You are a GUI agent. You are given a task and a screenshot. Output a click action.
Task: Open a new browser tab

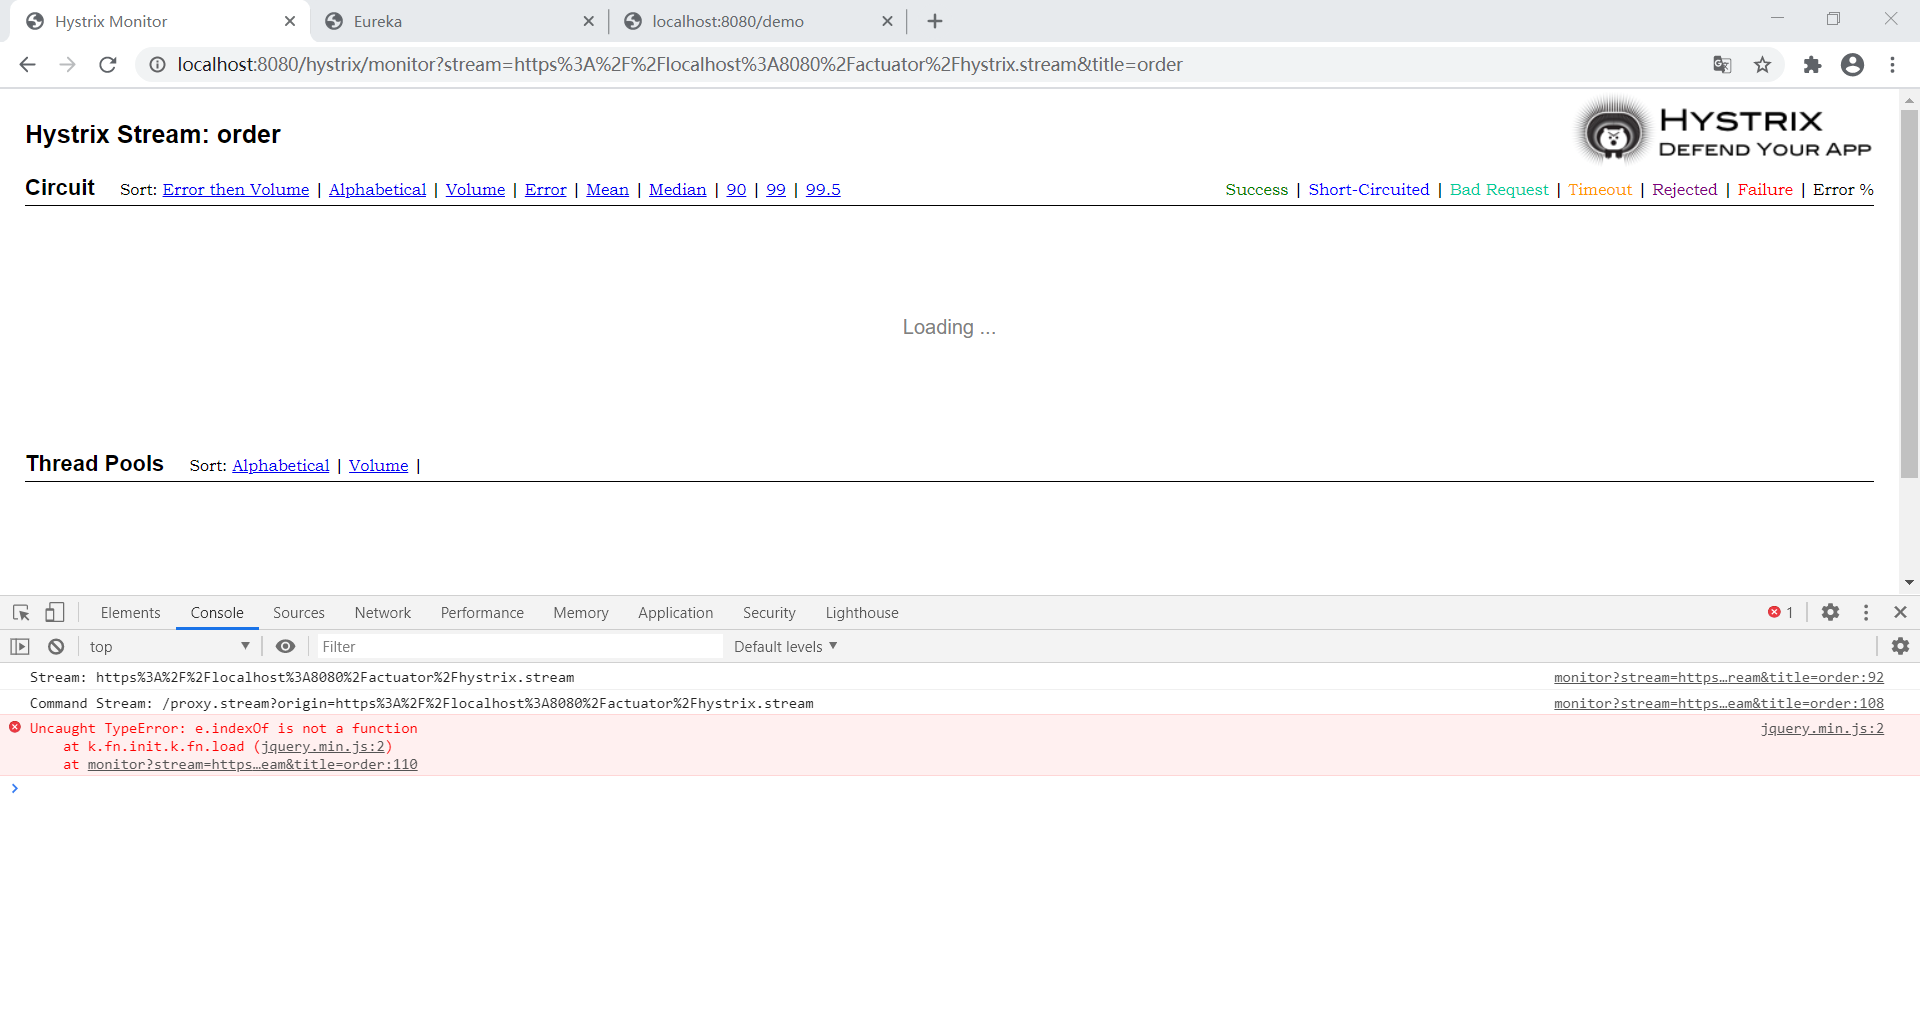click(935, 21)
